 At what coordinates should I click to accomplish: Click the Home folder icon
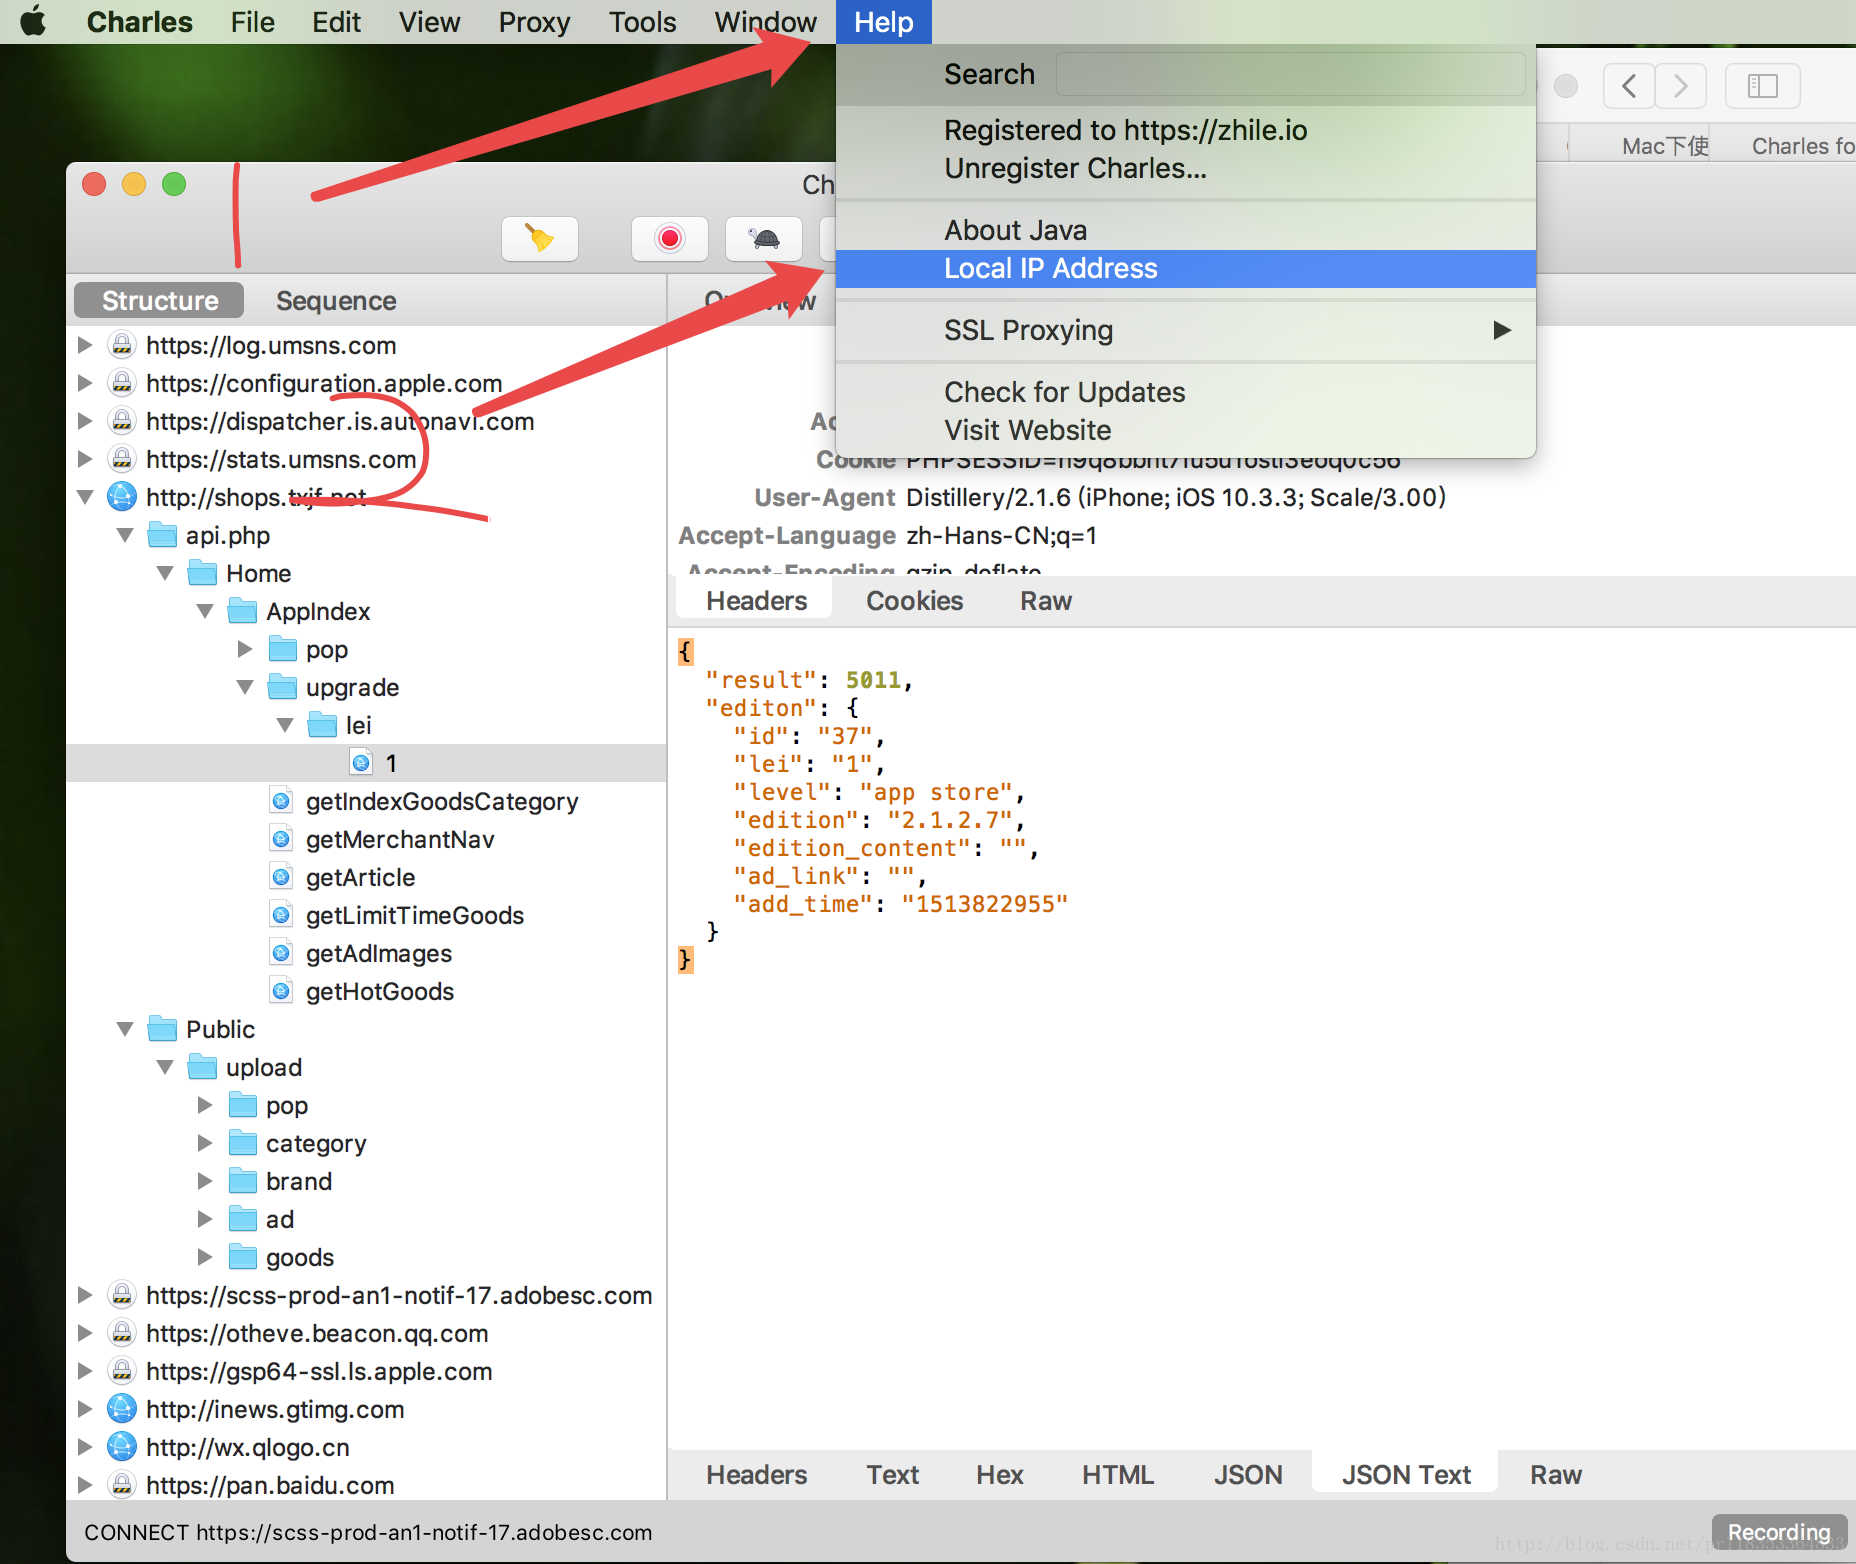pyautogui.click(x=202, y=573)
